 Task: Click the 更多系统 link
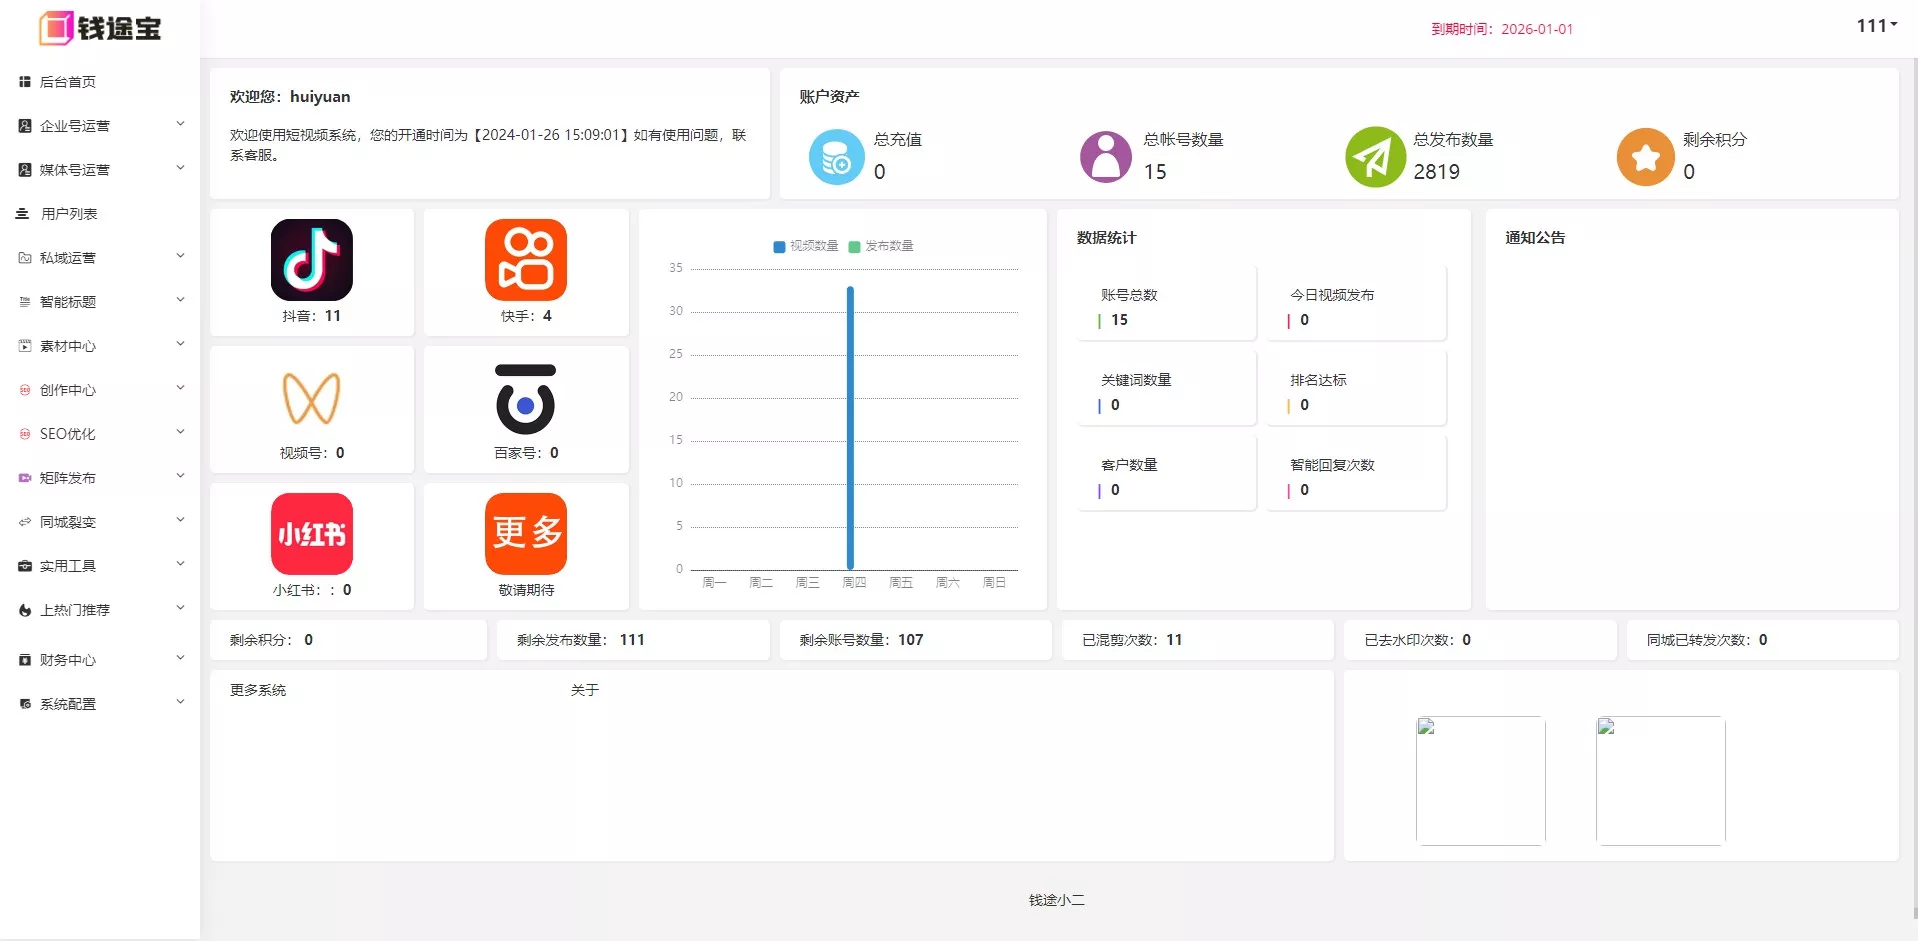point(258,690)
